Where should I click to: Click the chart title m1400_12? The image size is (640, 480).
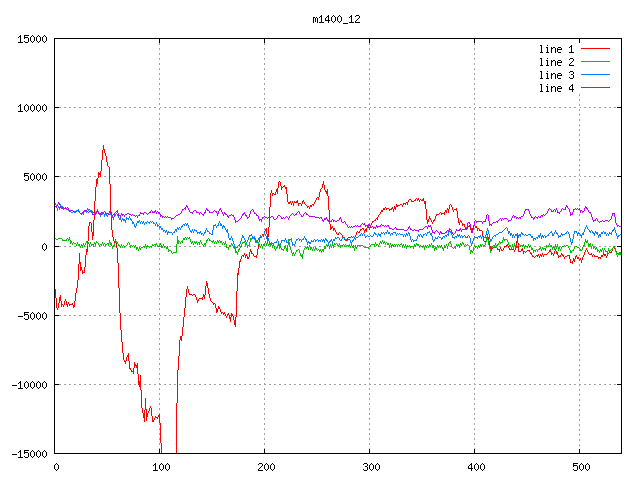(336, 19)
